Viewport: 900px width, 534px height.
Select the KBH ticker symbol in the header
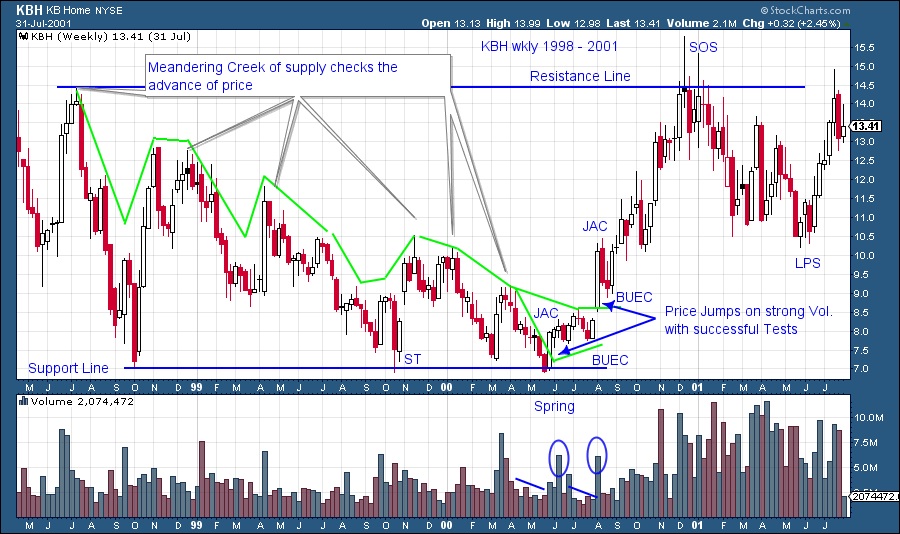(29, 10)
